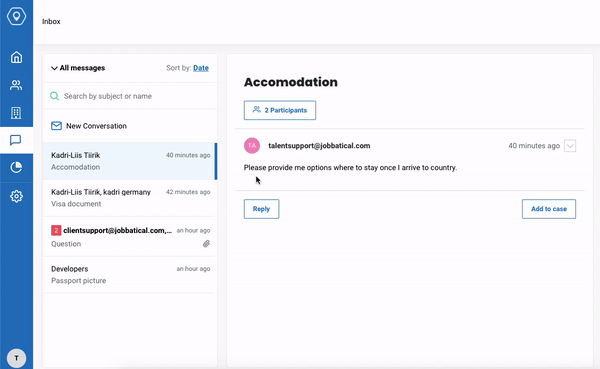Viewport: 600px width, 369px height.
Task: Open the message options dropdown arrow
Action: point(570,146)
